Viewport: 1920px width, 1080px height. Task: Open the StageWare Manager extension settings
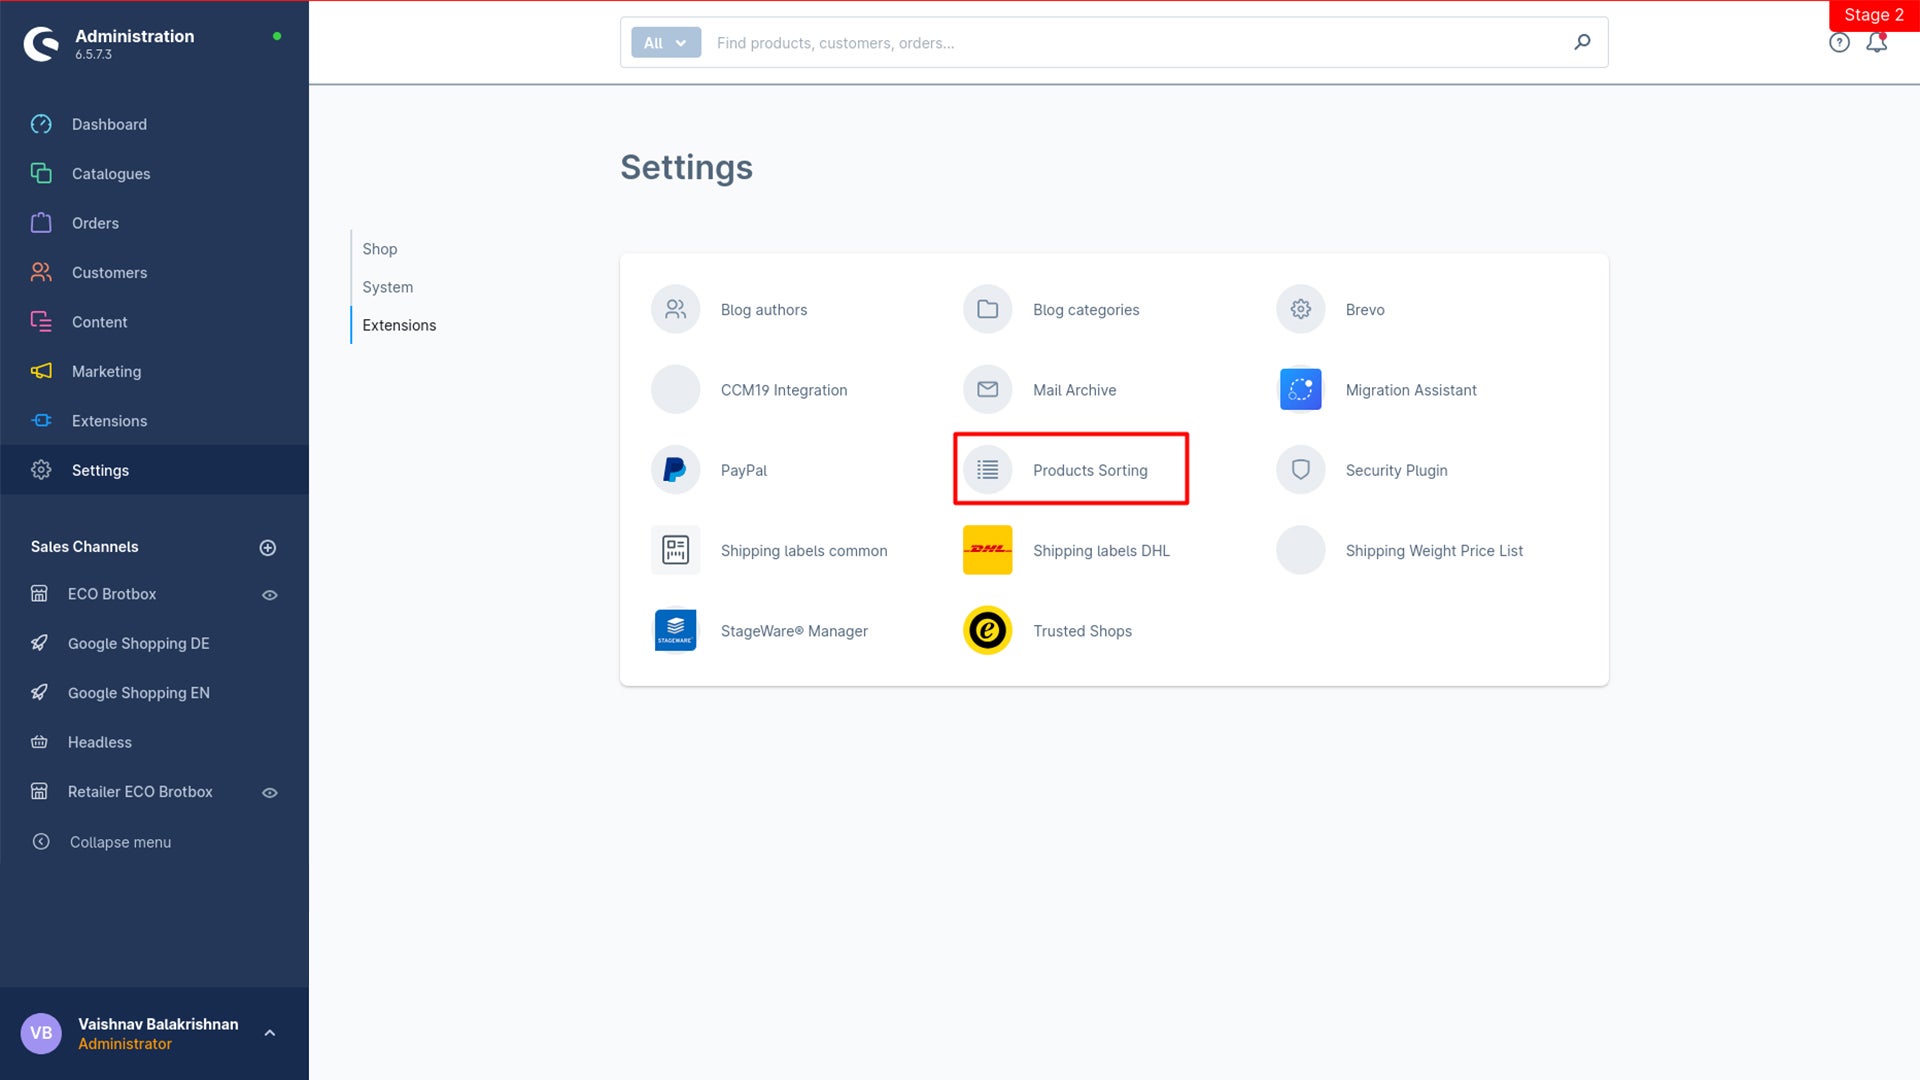coord(794,630)
